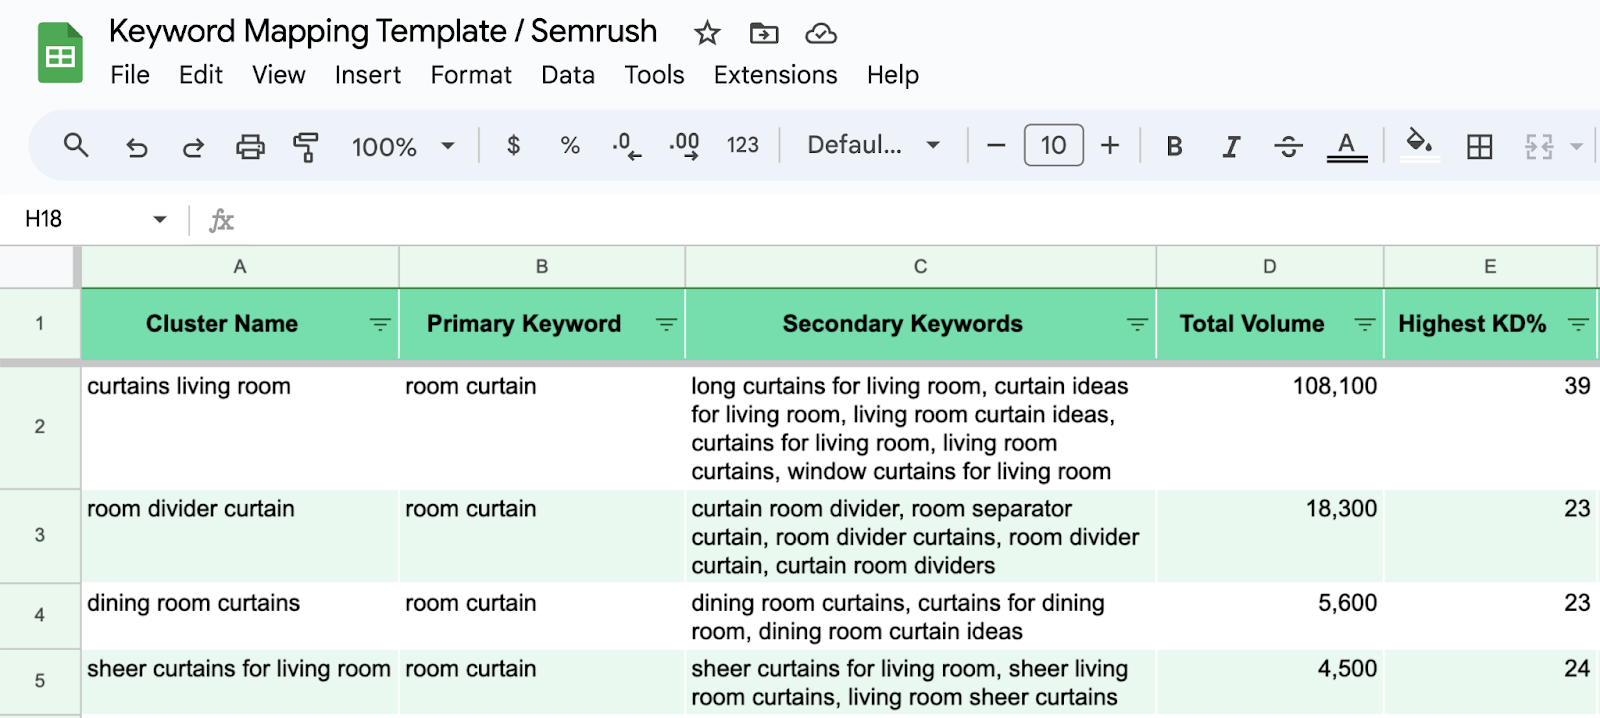Print the spreadsheet using printer icon
Screen dimensions: 1600x718
(x=250, y=147)
